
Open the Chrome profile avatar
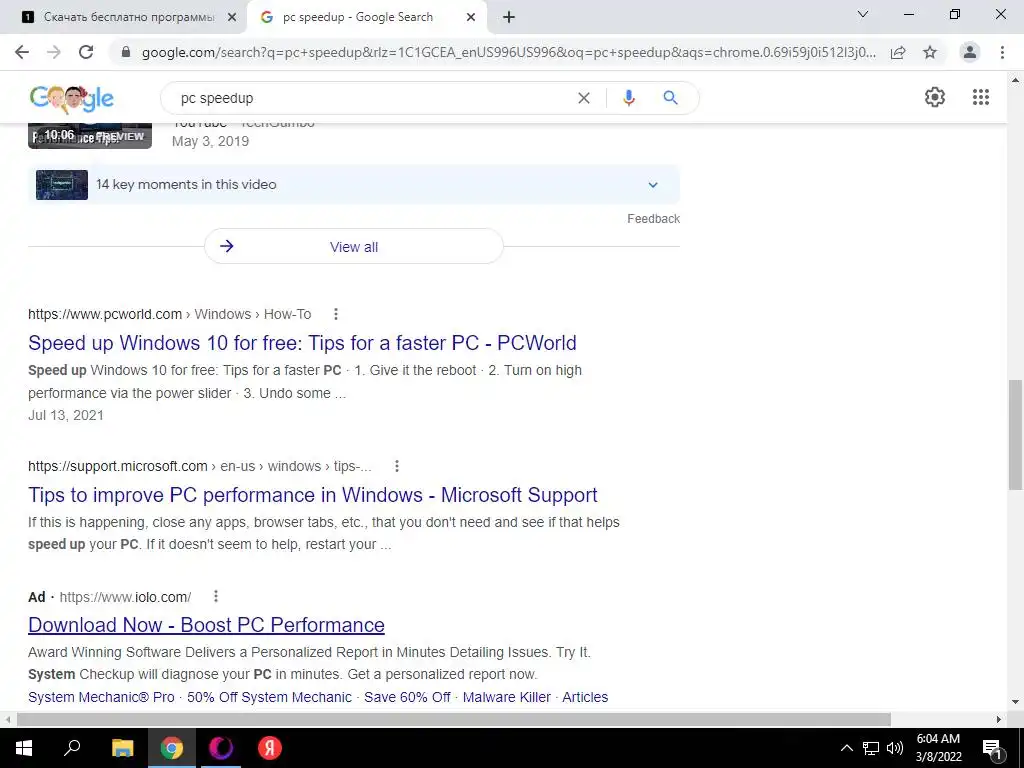[x=970, y=52]
